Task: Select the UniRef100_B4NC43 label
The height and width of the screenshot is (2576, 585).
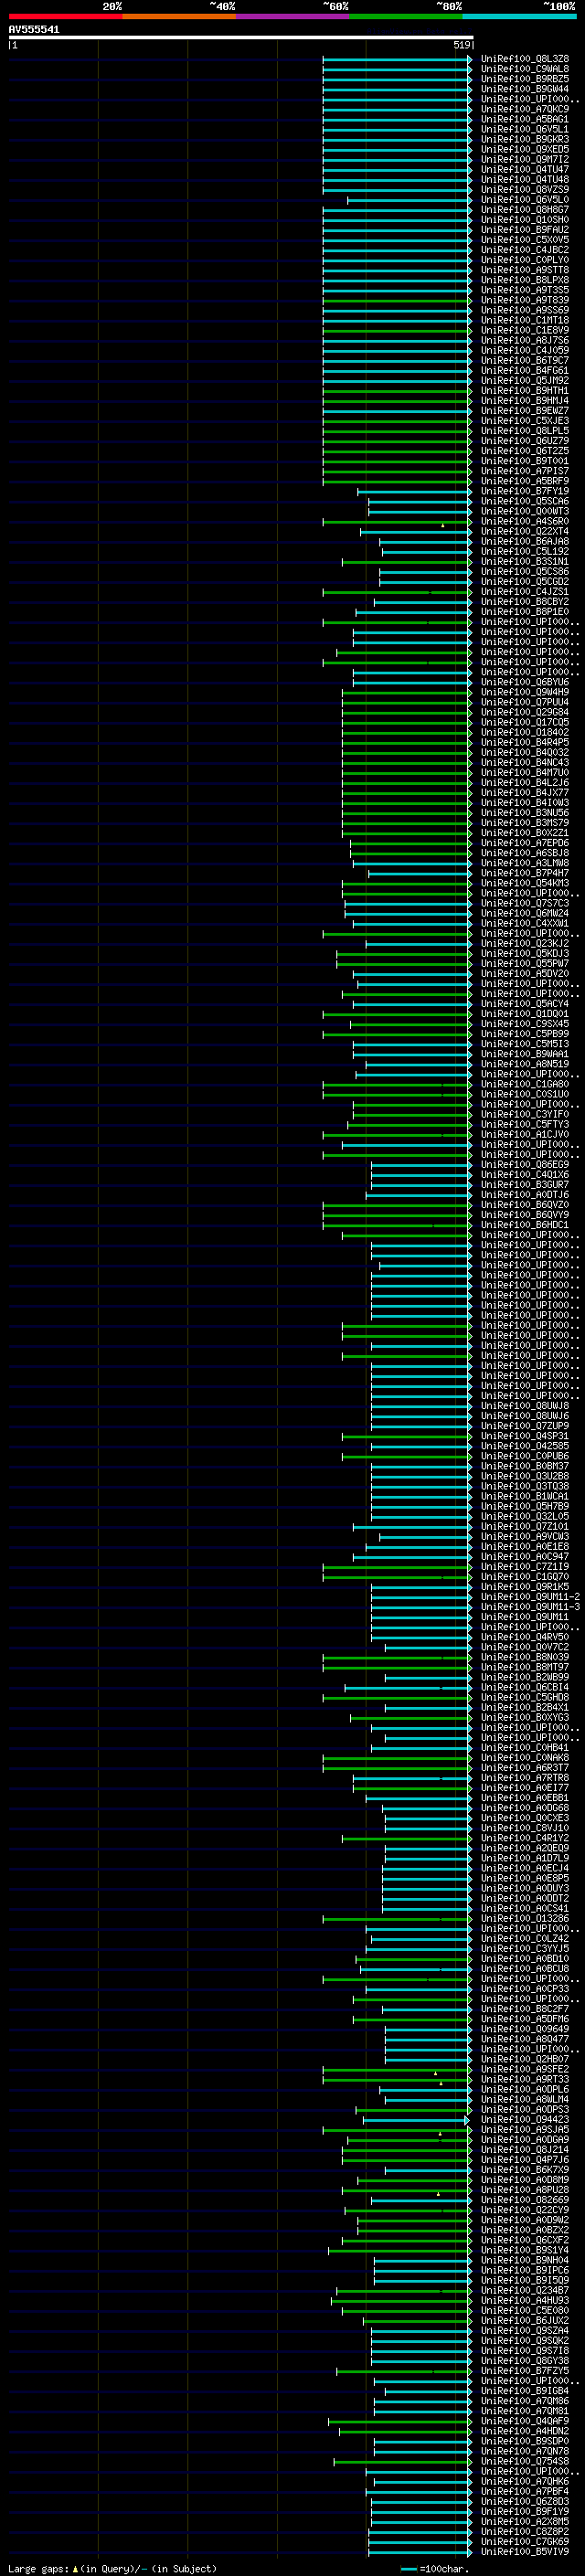Action: pyautogui.click(x=525, y=762)
